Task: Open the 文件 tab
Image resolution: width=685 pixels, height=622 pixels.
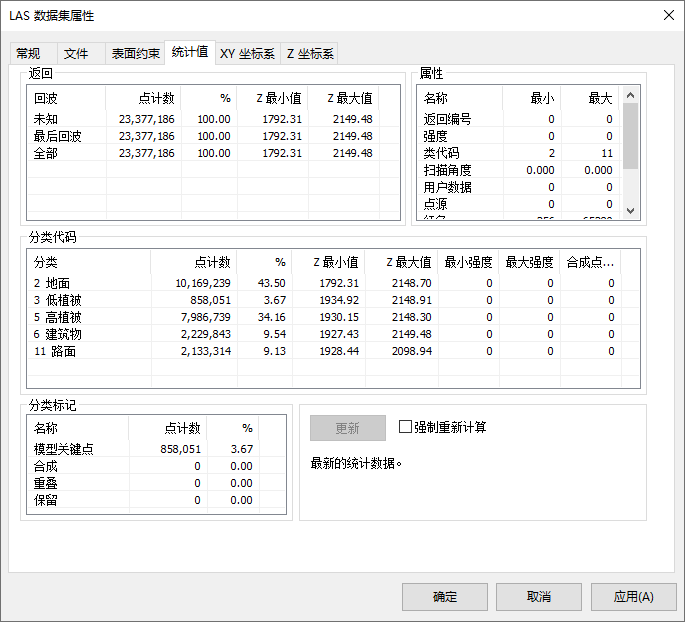Action: point(81,54)
